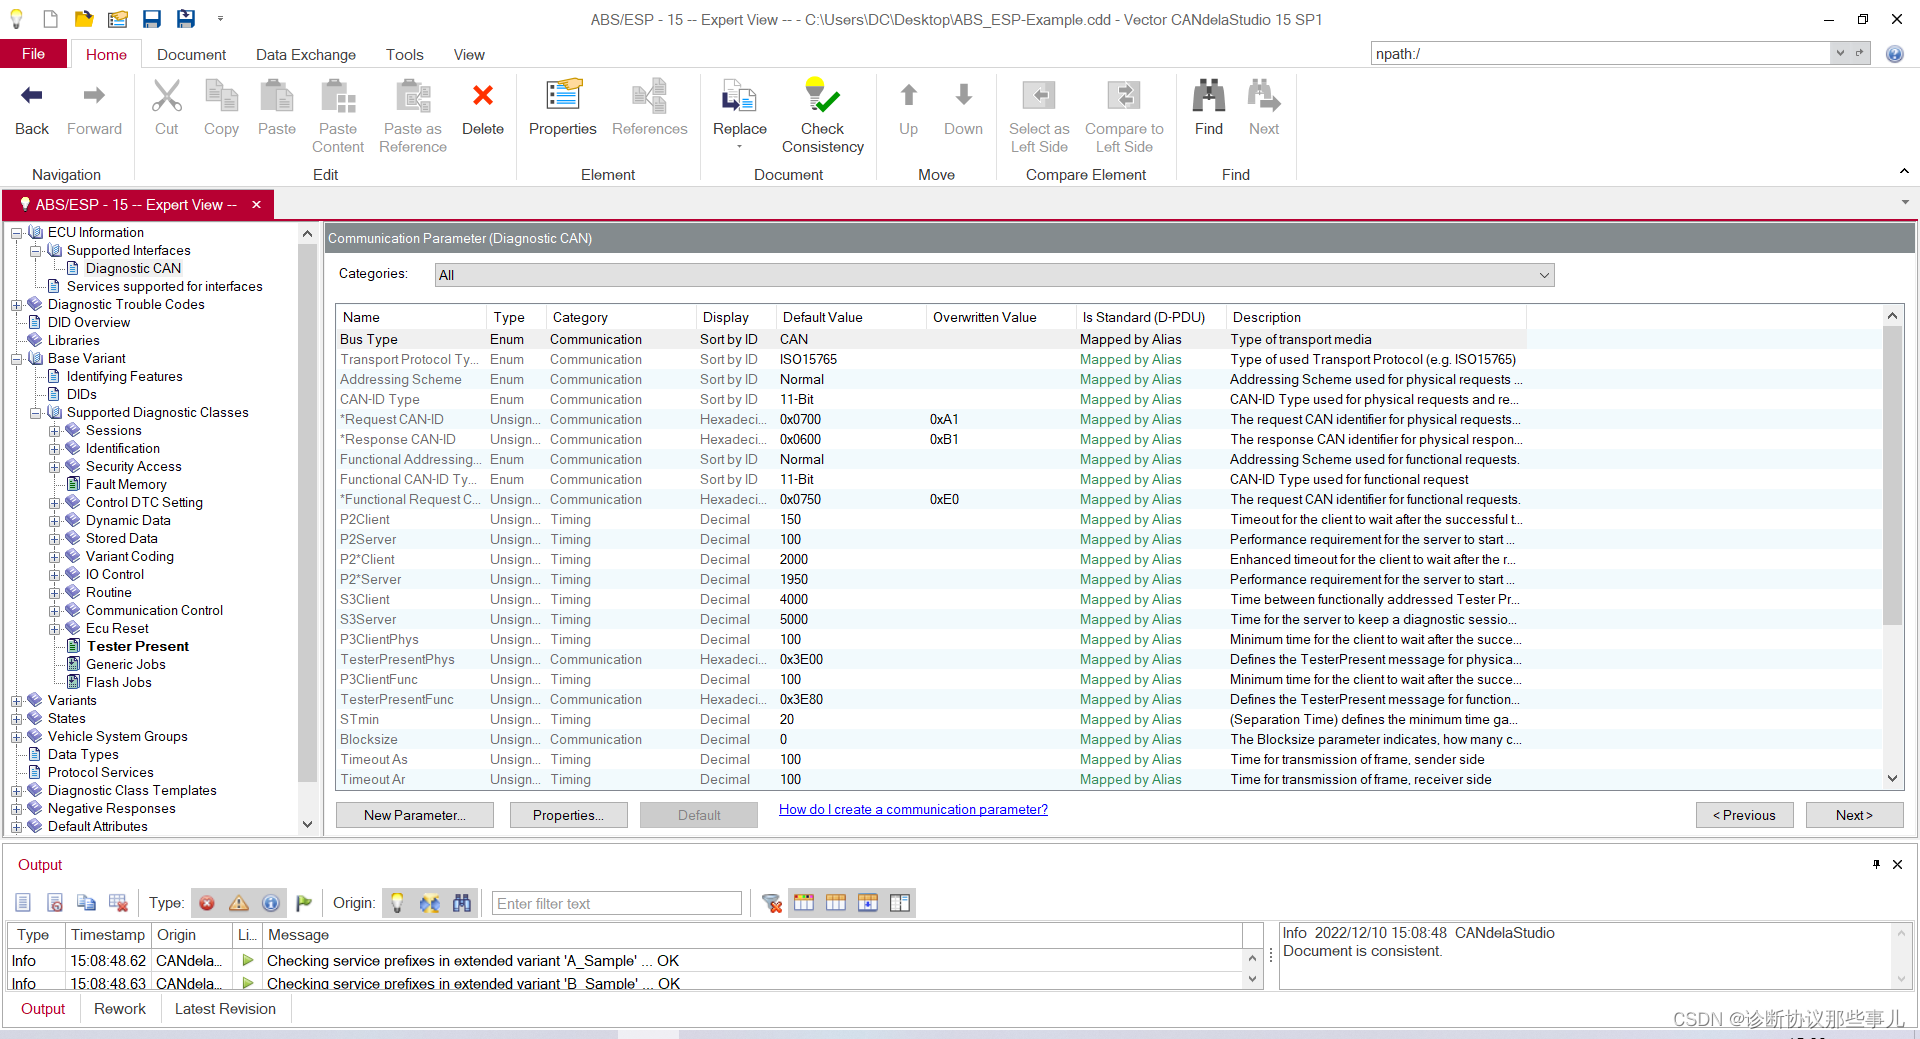This screenshot has width=1920, height=1039.
Task: Open the Find binoculars tool
Action: click(x=1209, y=109)
